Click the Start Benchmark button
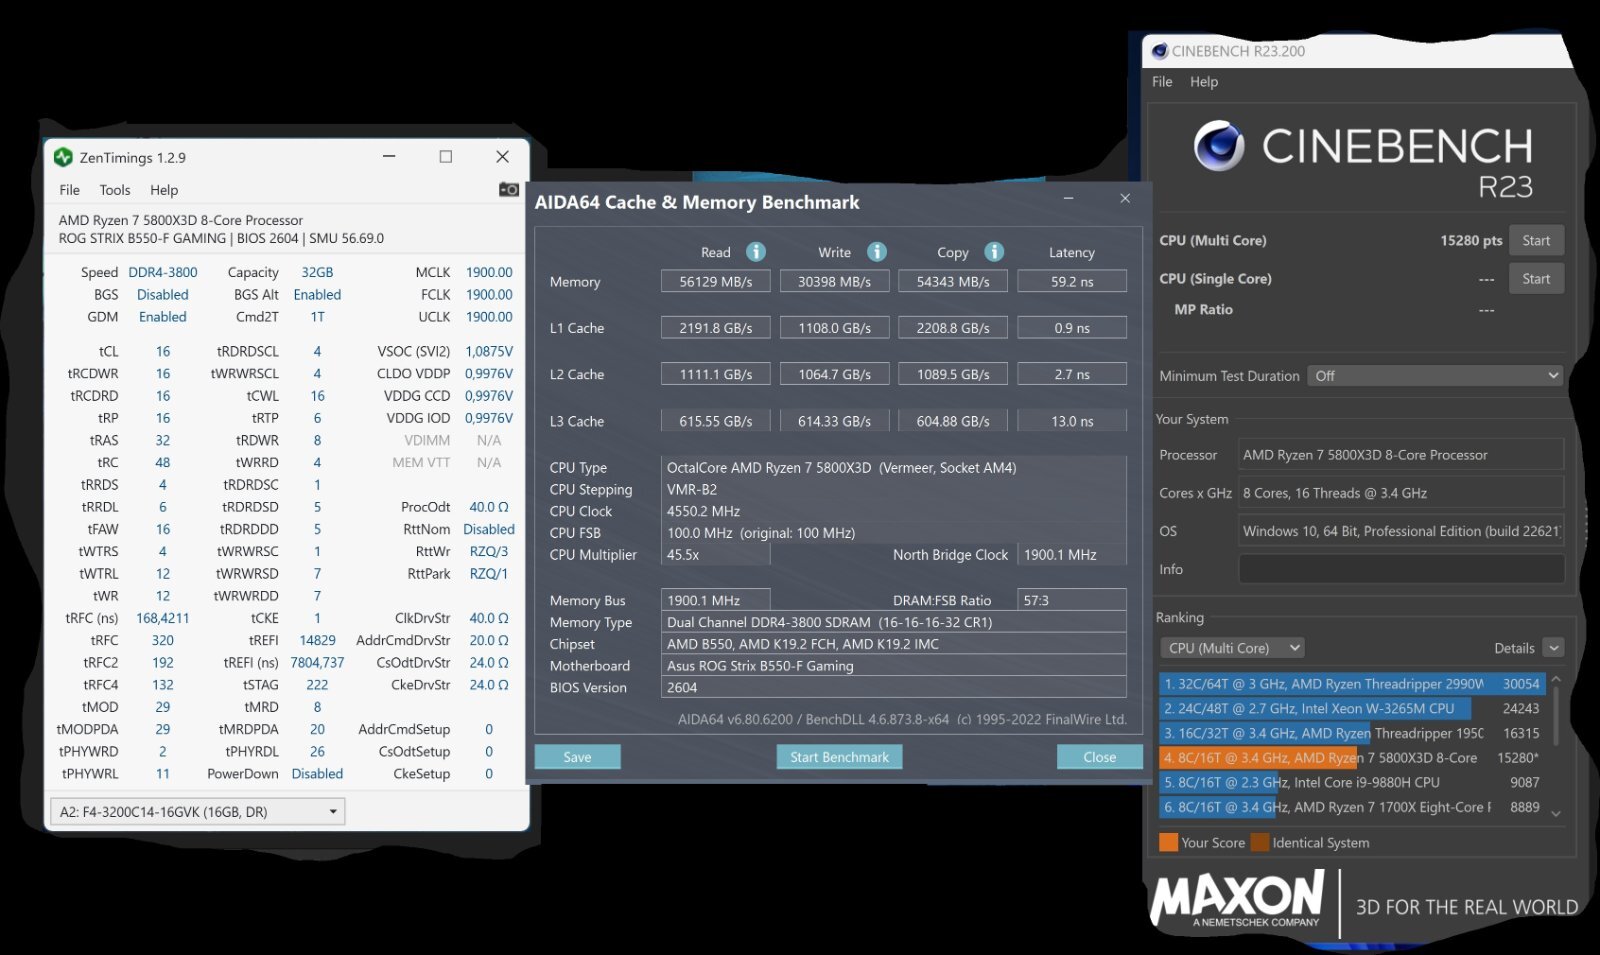The image size is (1600, 955). pyautogui.click(x=839, y=757)
